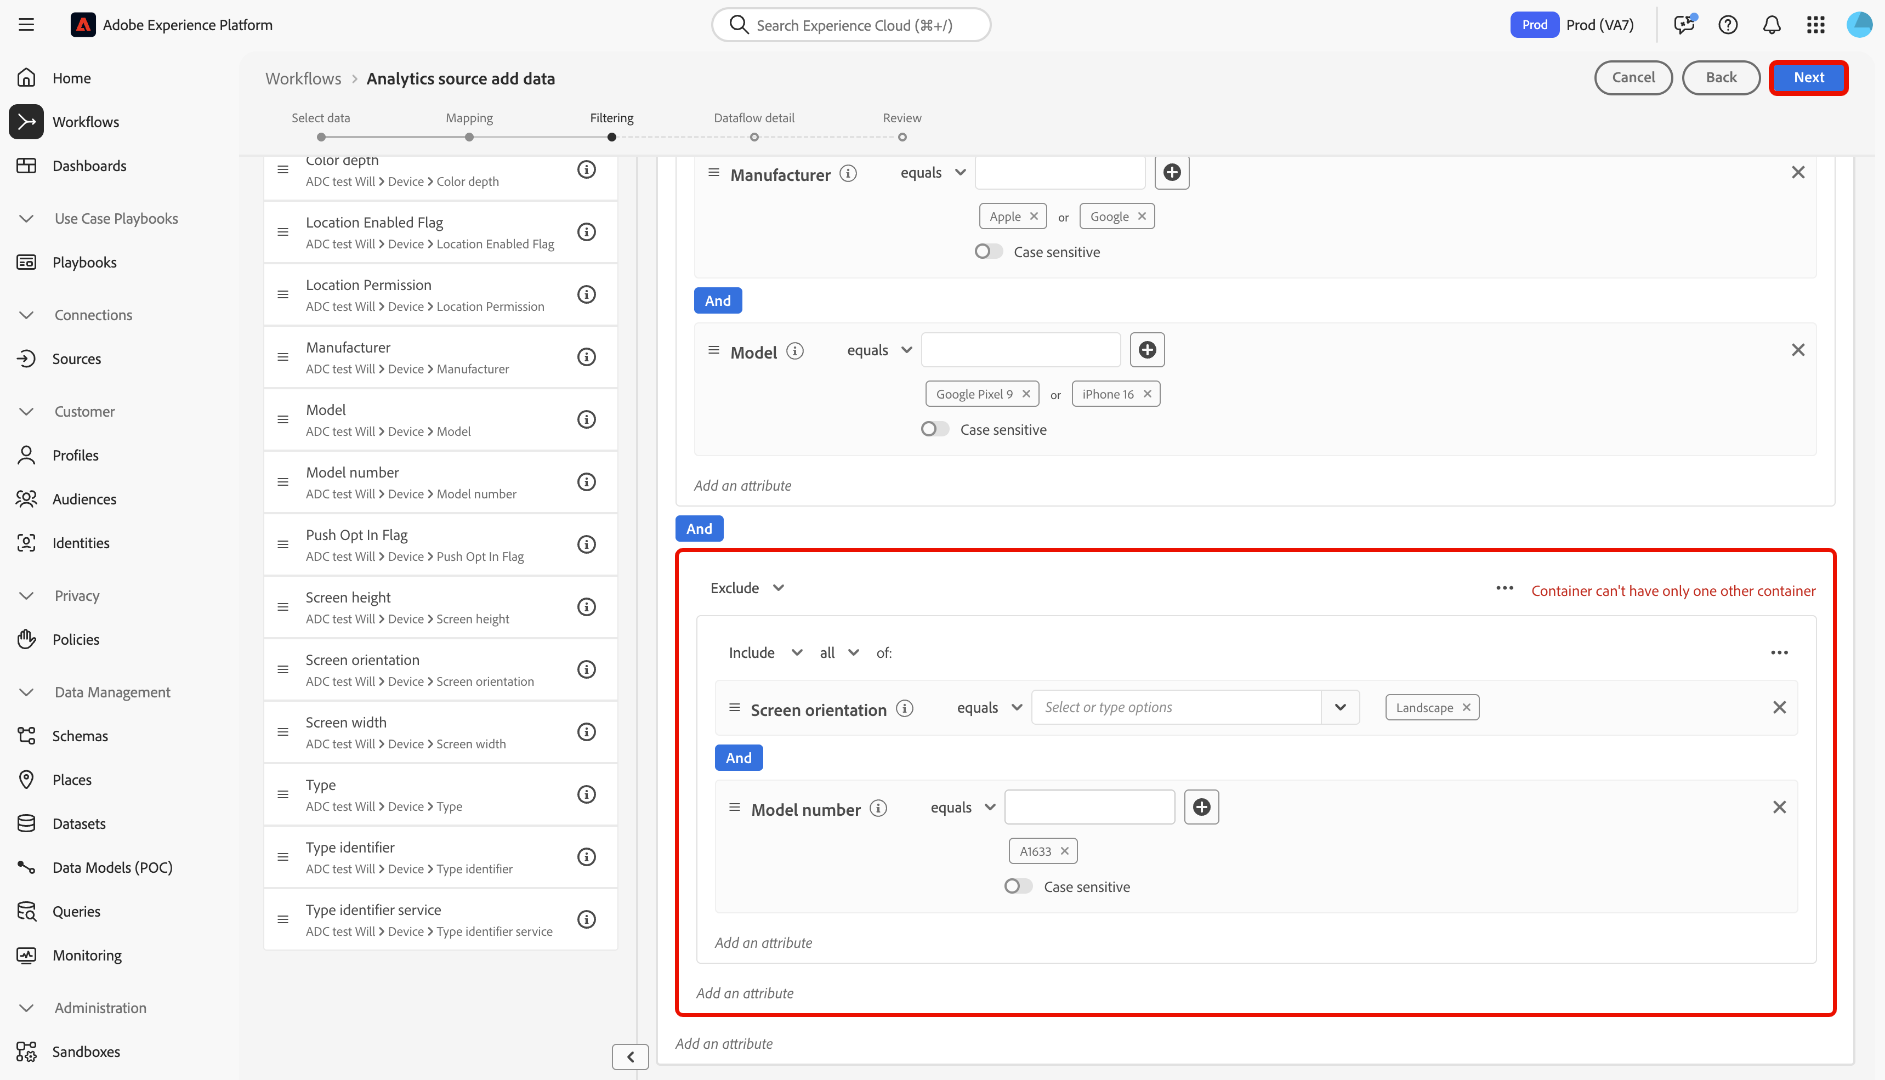
Task: Click And operator between Manufacturer and Model
Action: pyautogui.click(x=718, y=301)
